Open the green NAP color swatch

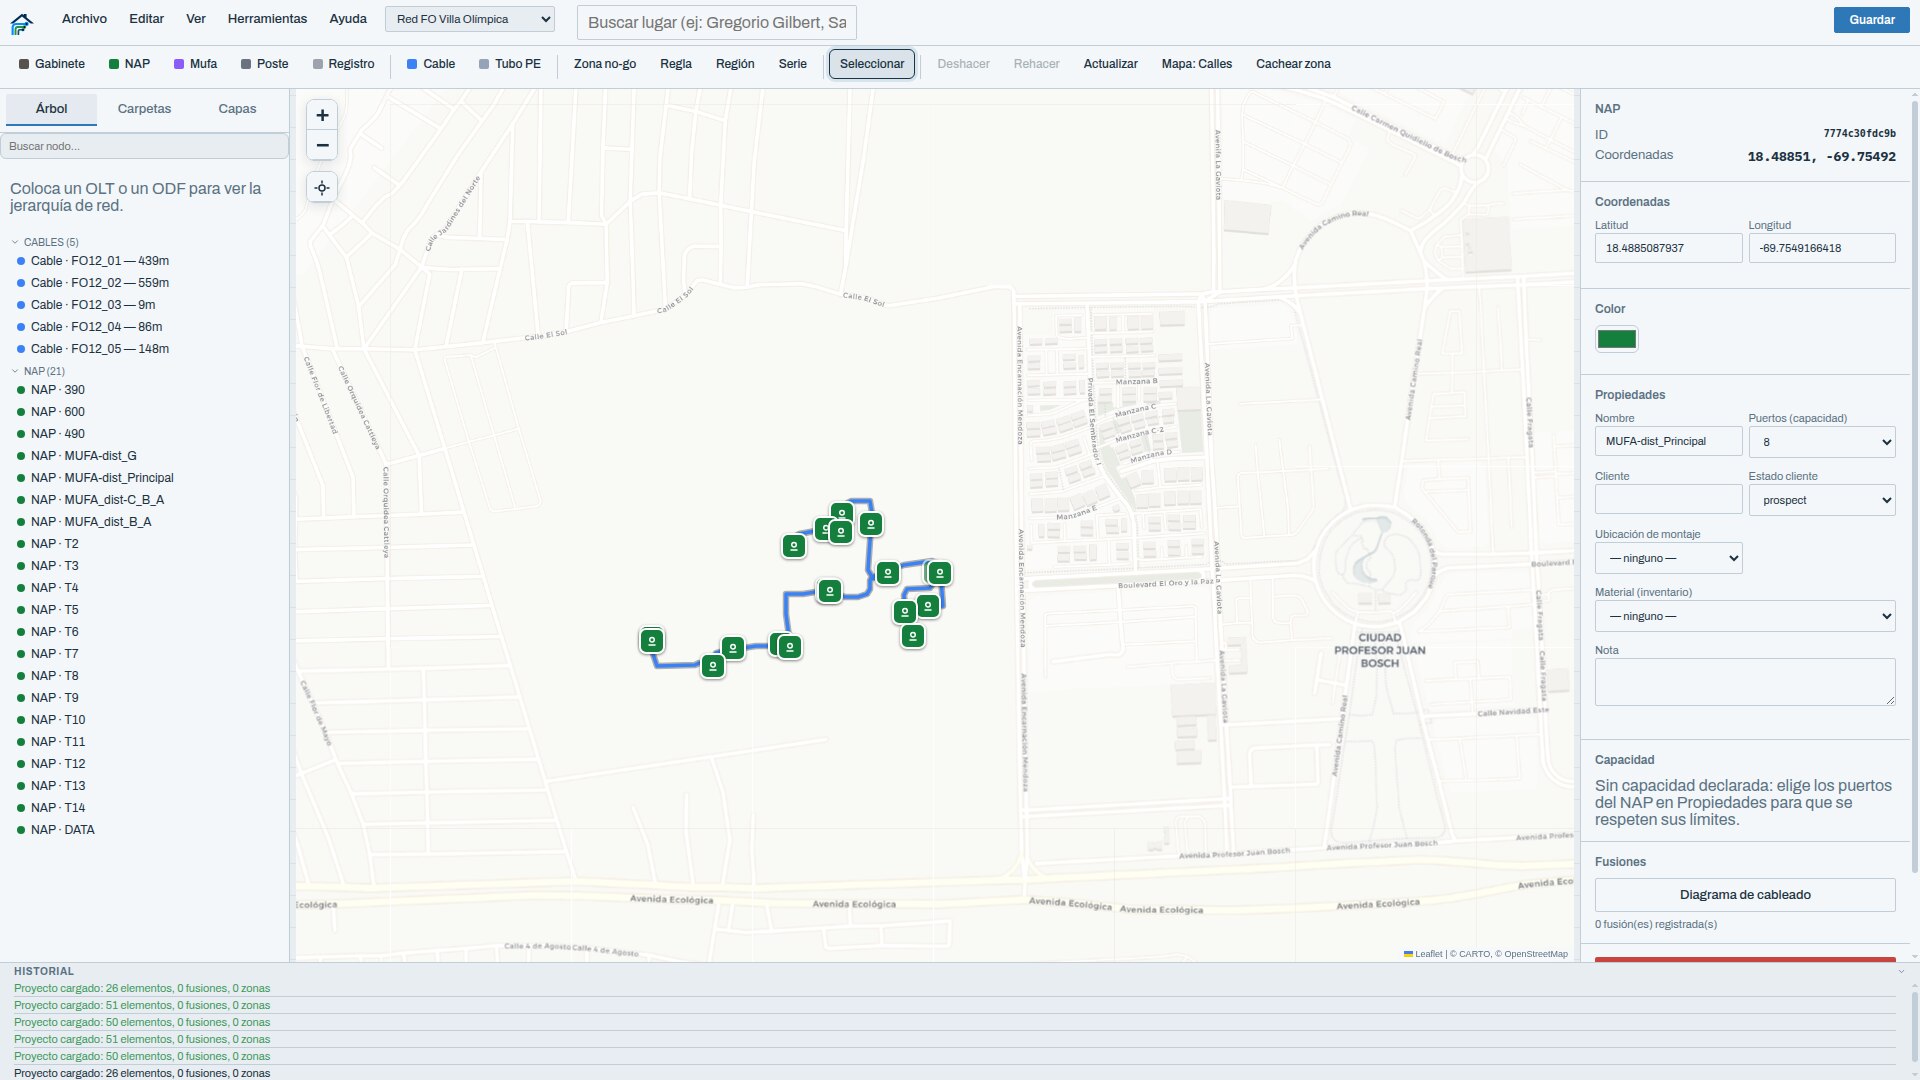click(x=1616, y=339)
